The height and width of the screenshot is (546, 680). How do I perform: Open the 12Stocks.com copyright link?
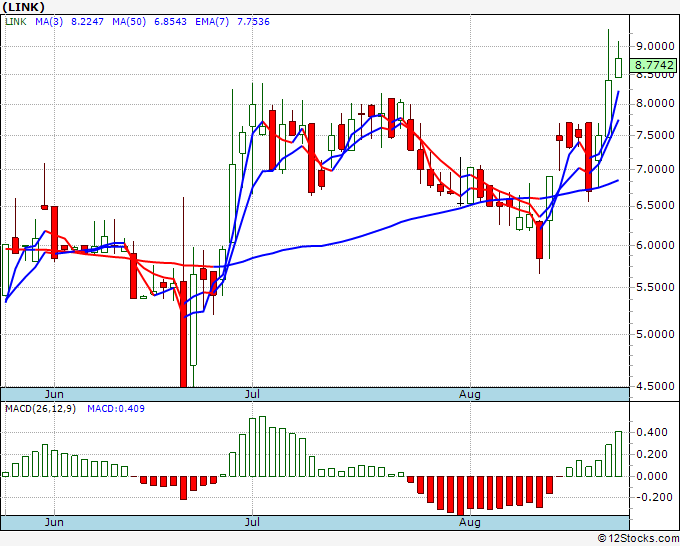(x=637, y=539)
